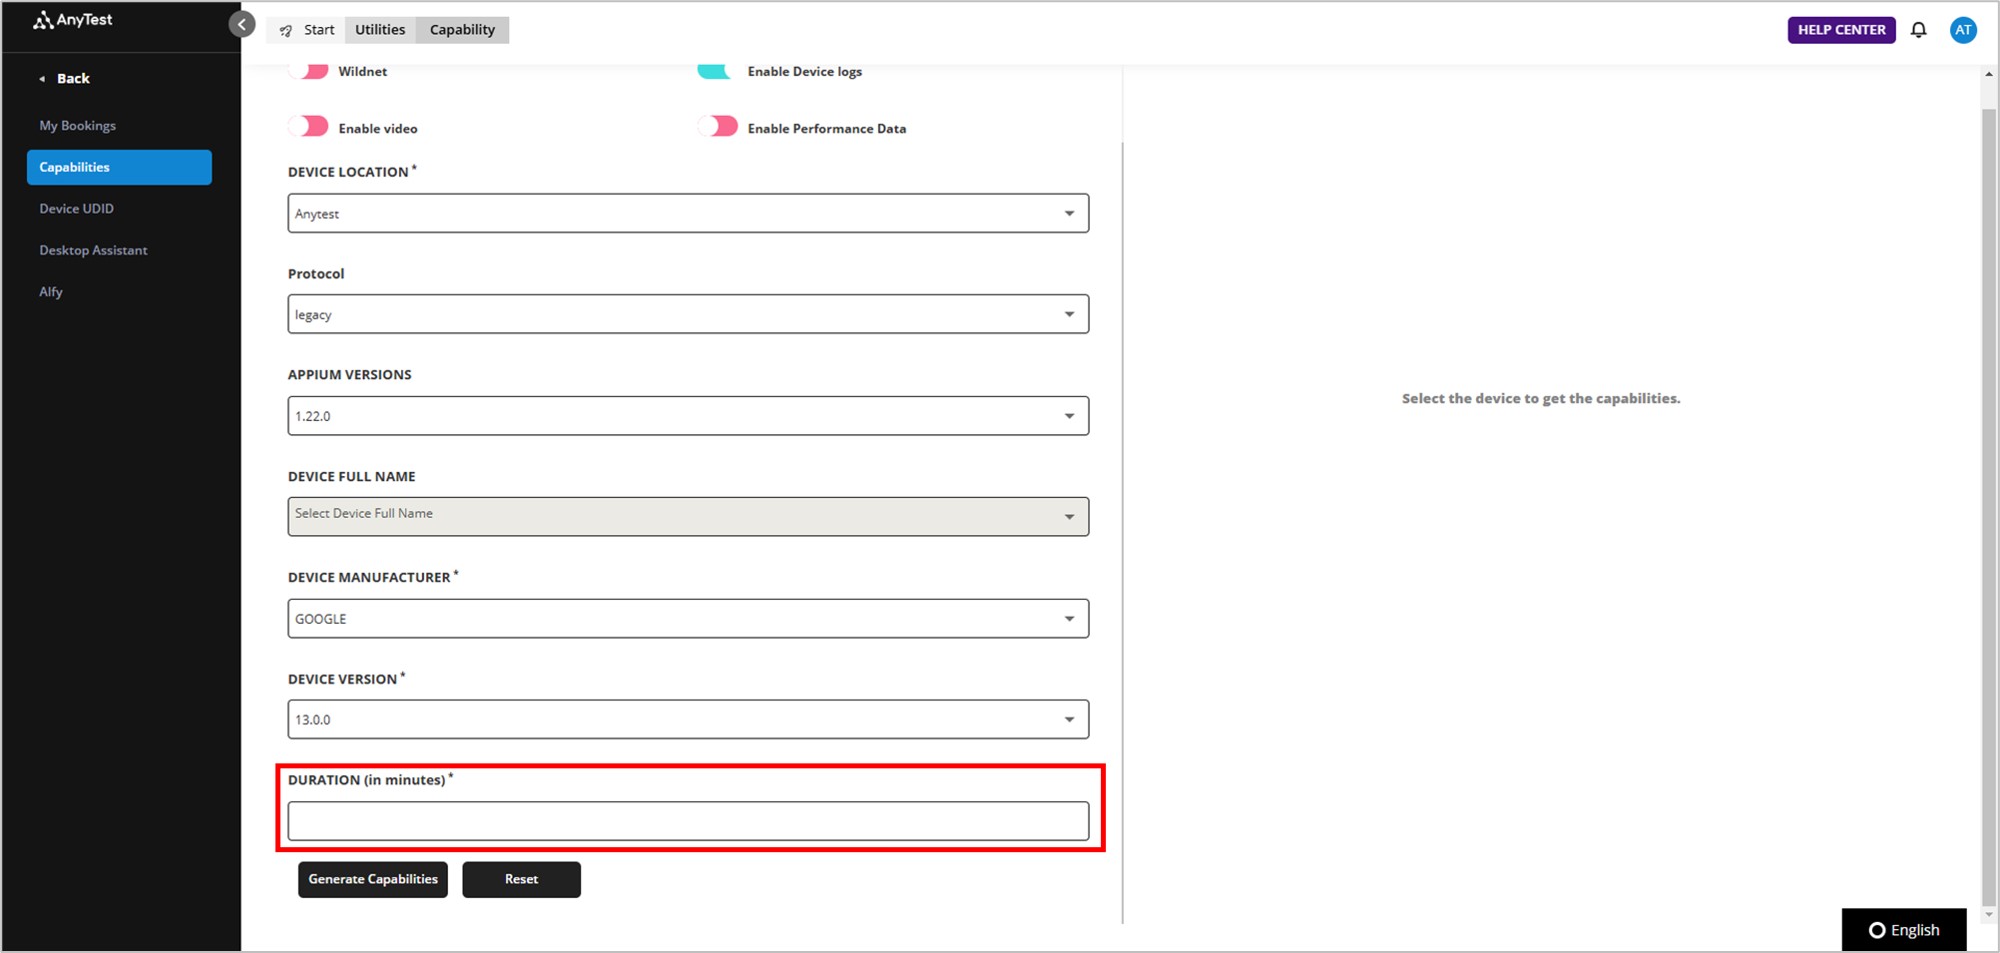Click the Duration in minutes input field
Screen dimensions: 2000x953
point(688,821)
